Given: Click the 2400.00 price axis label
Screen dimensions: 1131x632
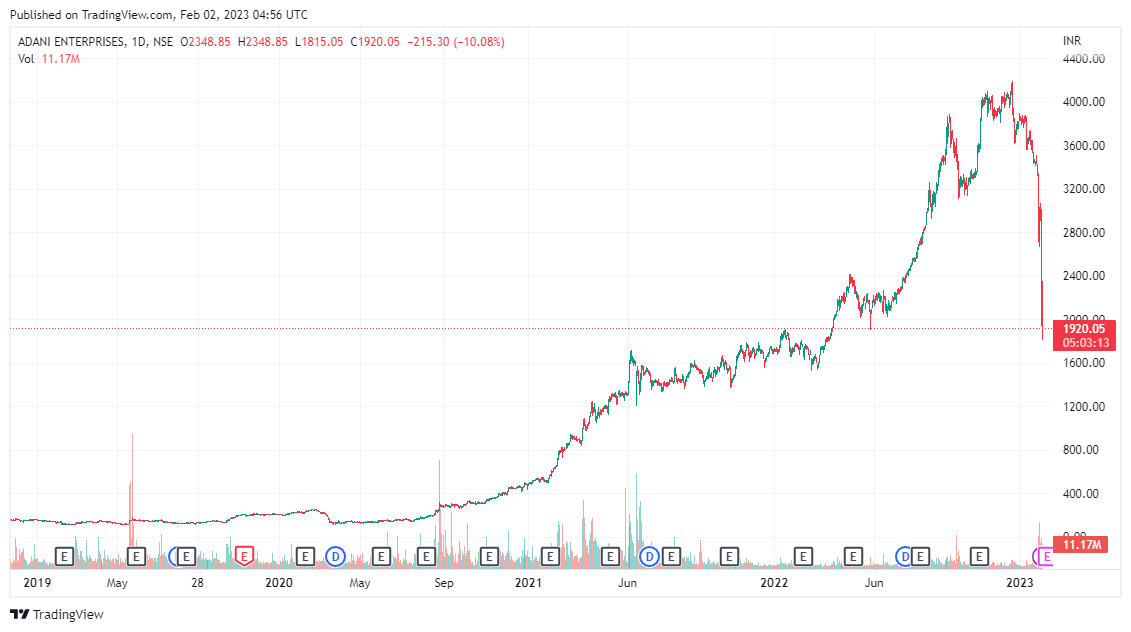Looking at the screenshot, I should pyautogui.click(x=1083, y=276).
